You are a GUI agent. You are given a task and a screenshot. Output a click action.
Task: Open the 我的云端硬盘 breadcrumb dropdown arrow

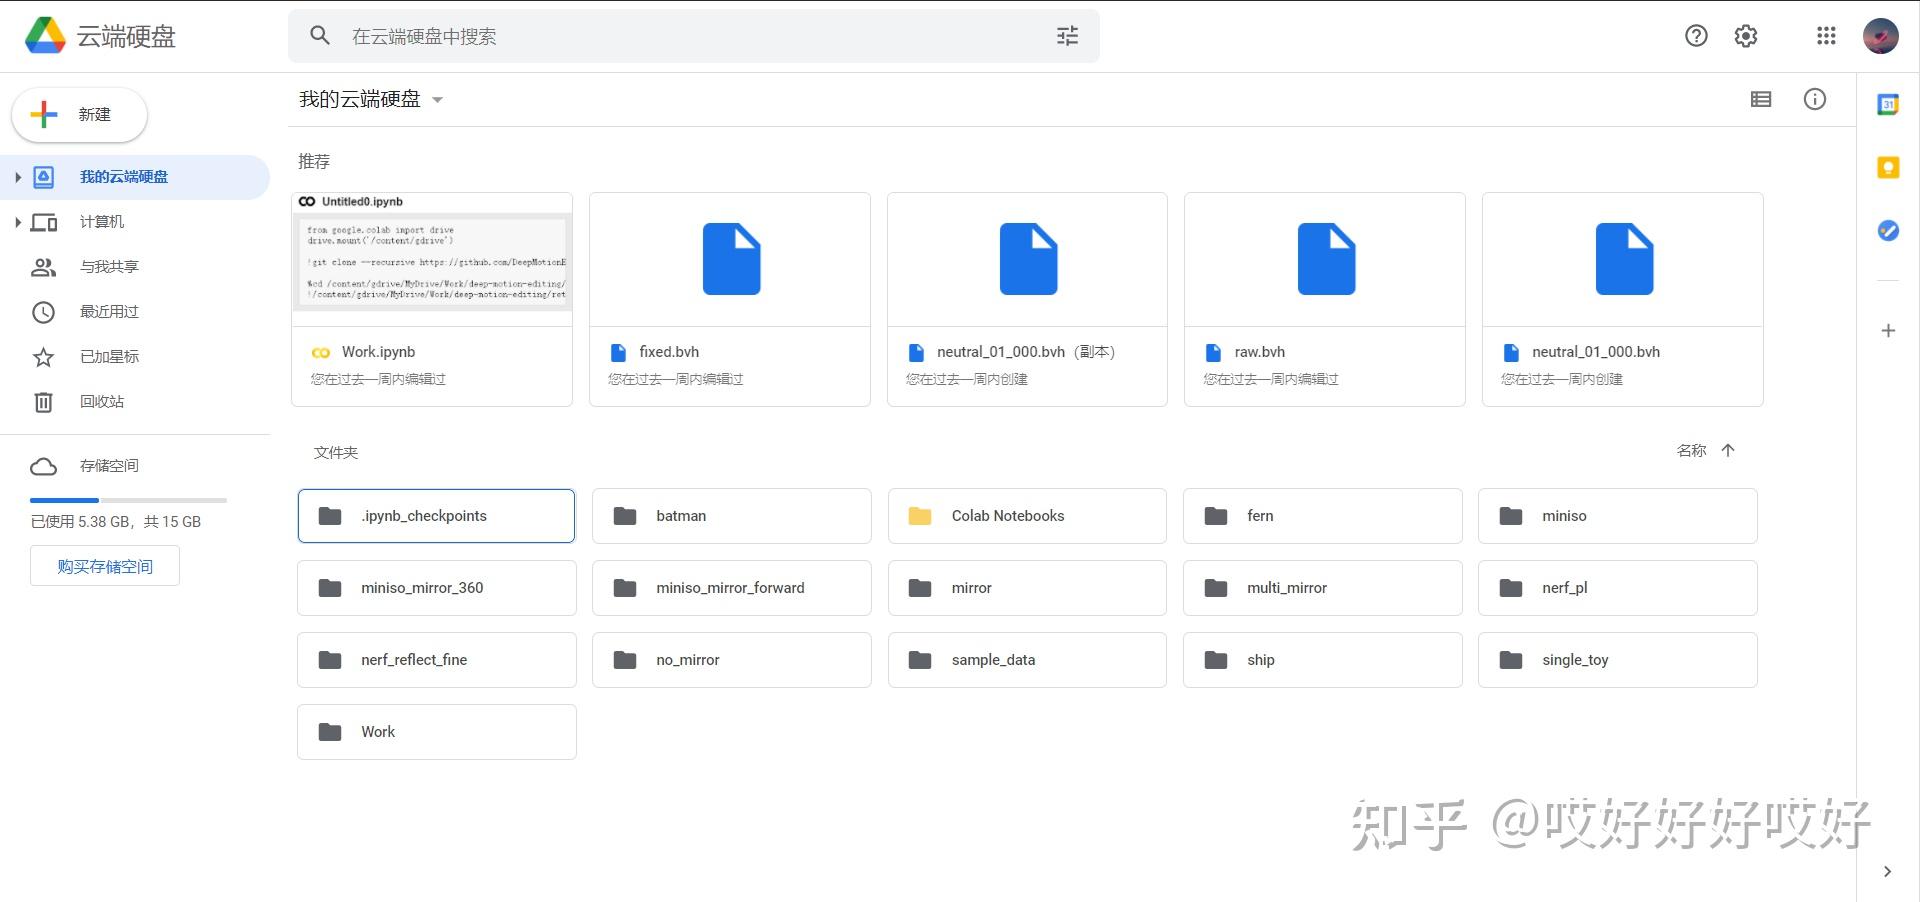click(x=438, y=99)
